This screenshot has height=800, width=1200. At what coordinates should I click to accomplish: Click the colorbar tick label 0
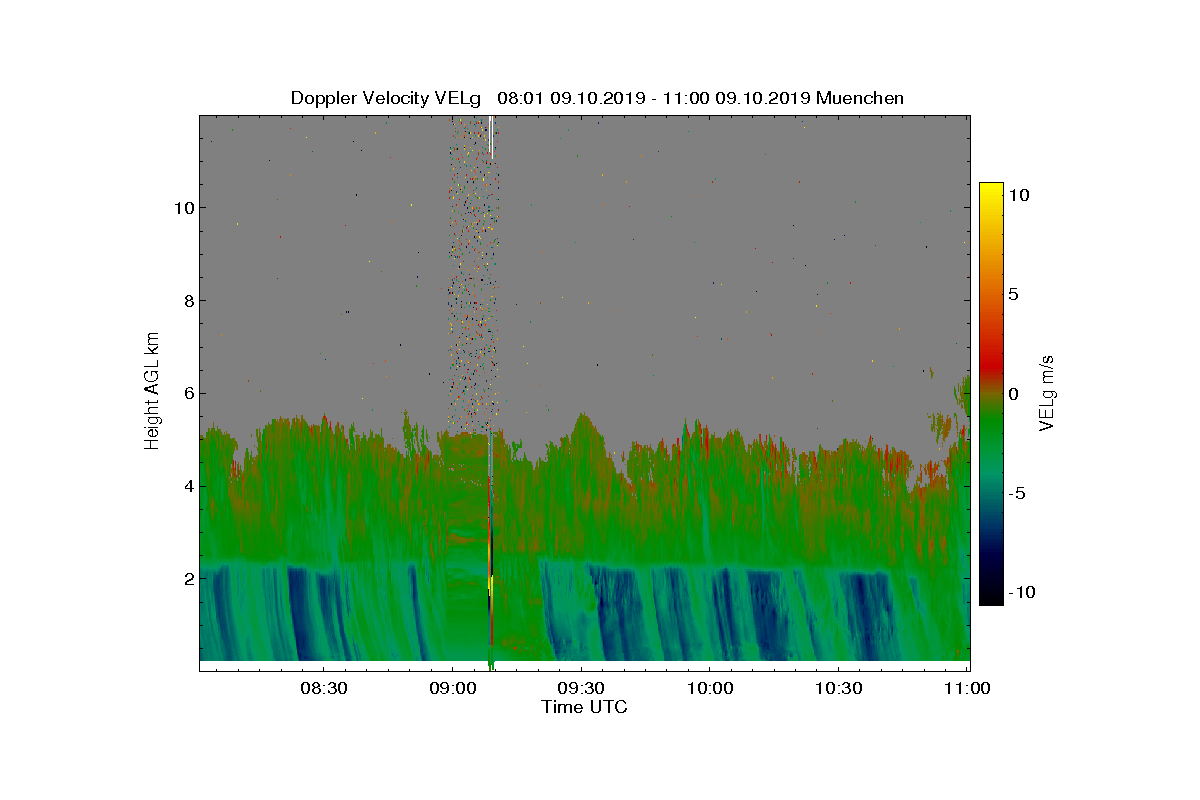[1014, 393]
